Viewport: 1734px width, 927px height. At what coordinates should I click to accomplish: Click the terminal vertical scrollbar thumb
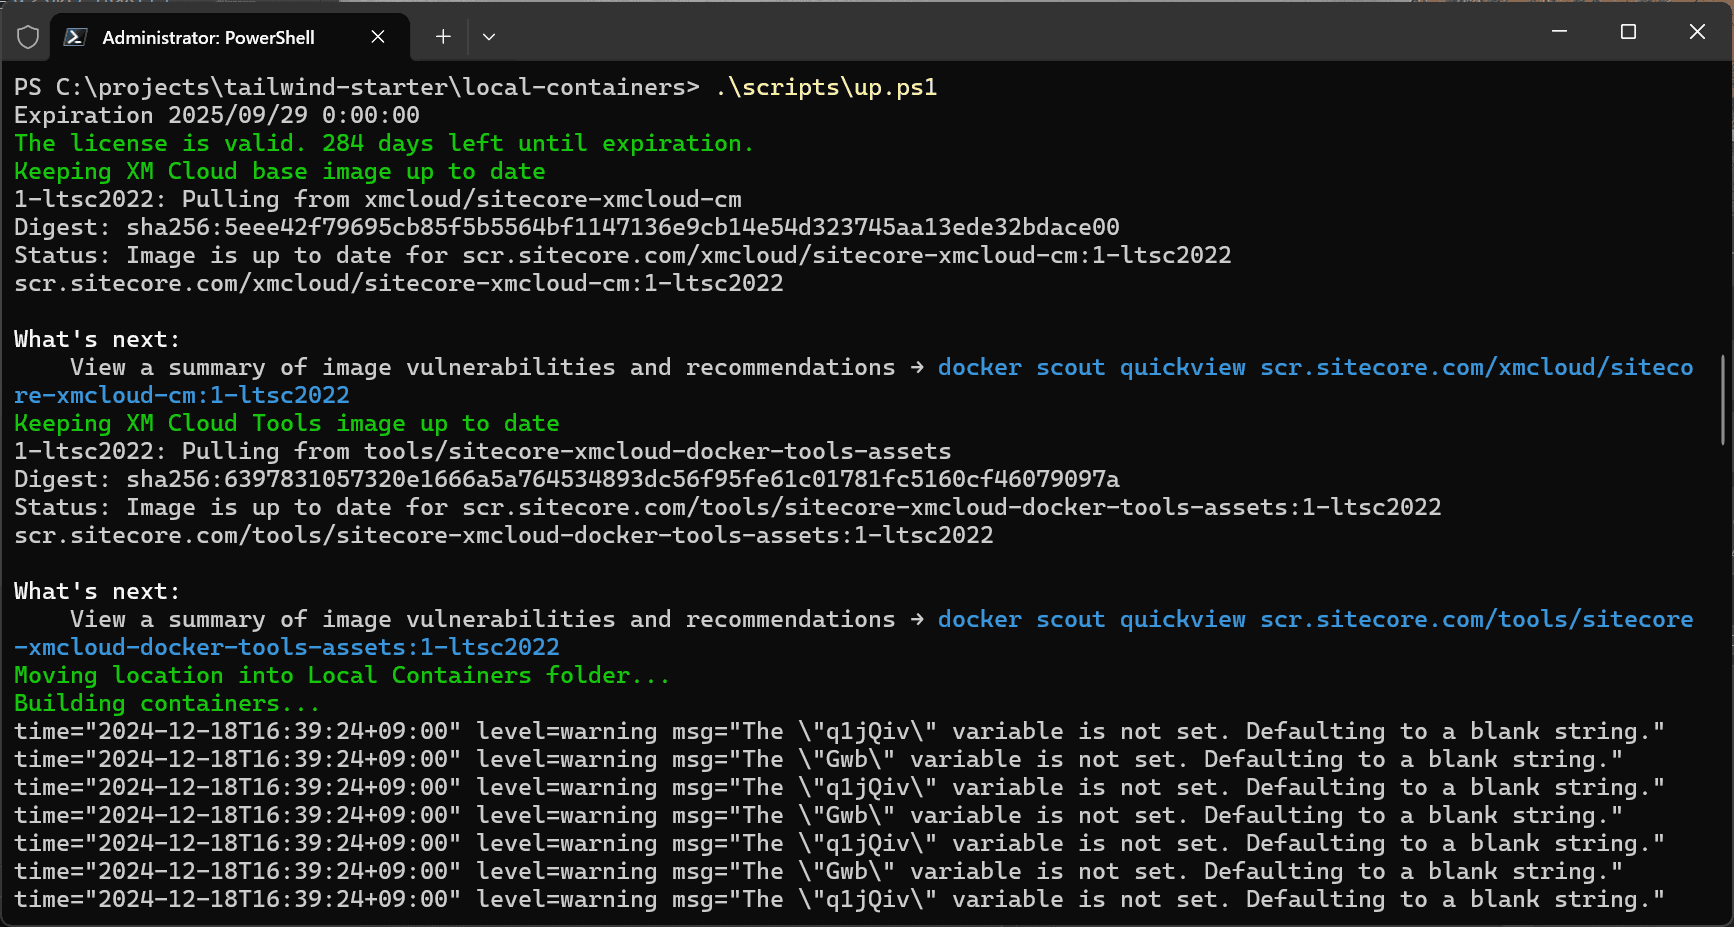(1722, 399)
